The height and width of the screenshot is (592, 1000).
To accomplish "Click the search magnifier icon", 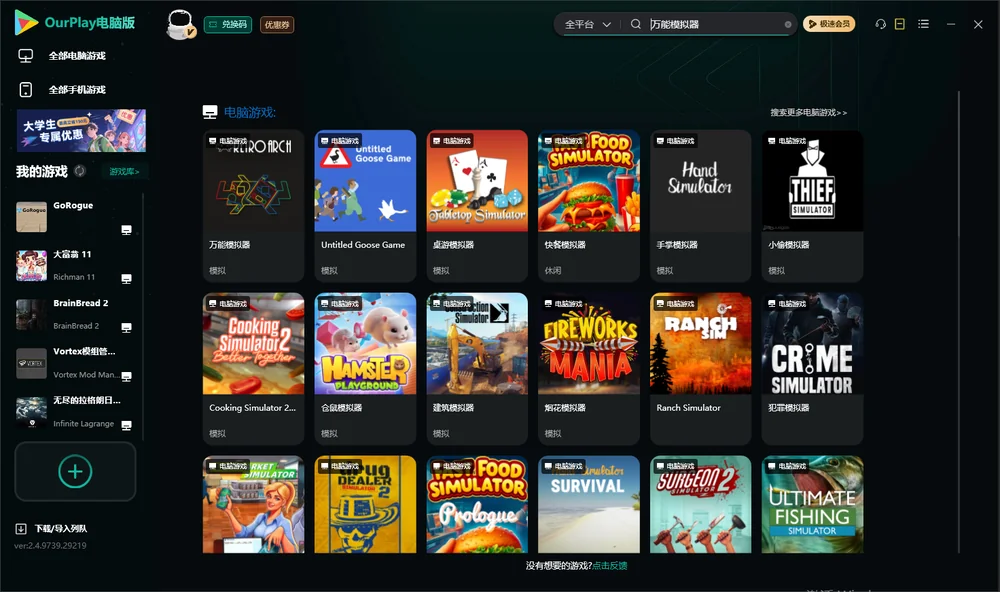I will pyautogui.click(x=636, y=24).
